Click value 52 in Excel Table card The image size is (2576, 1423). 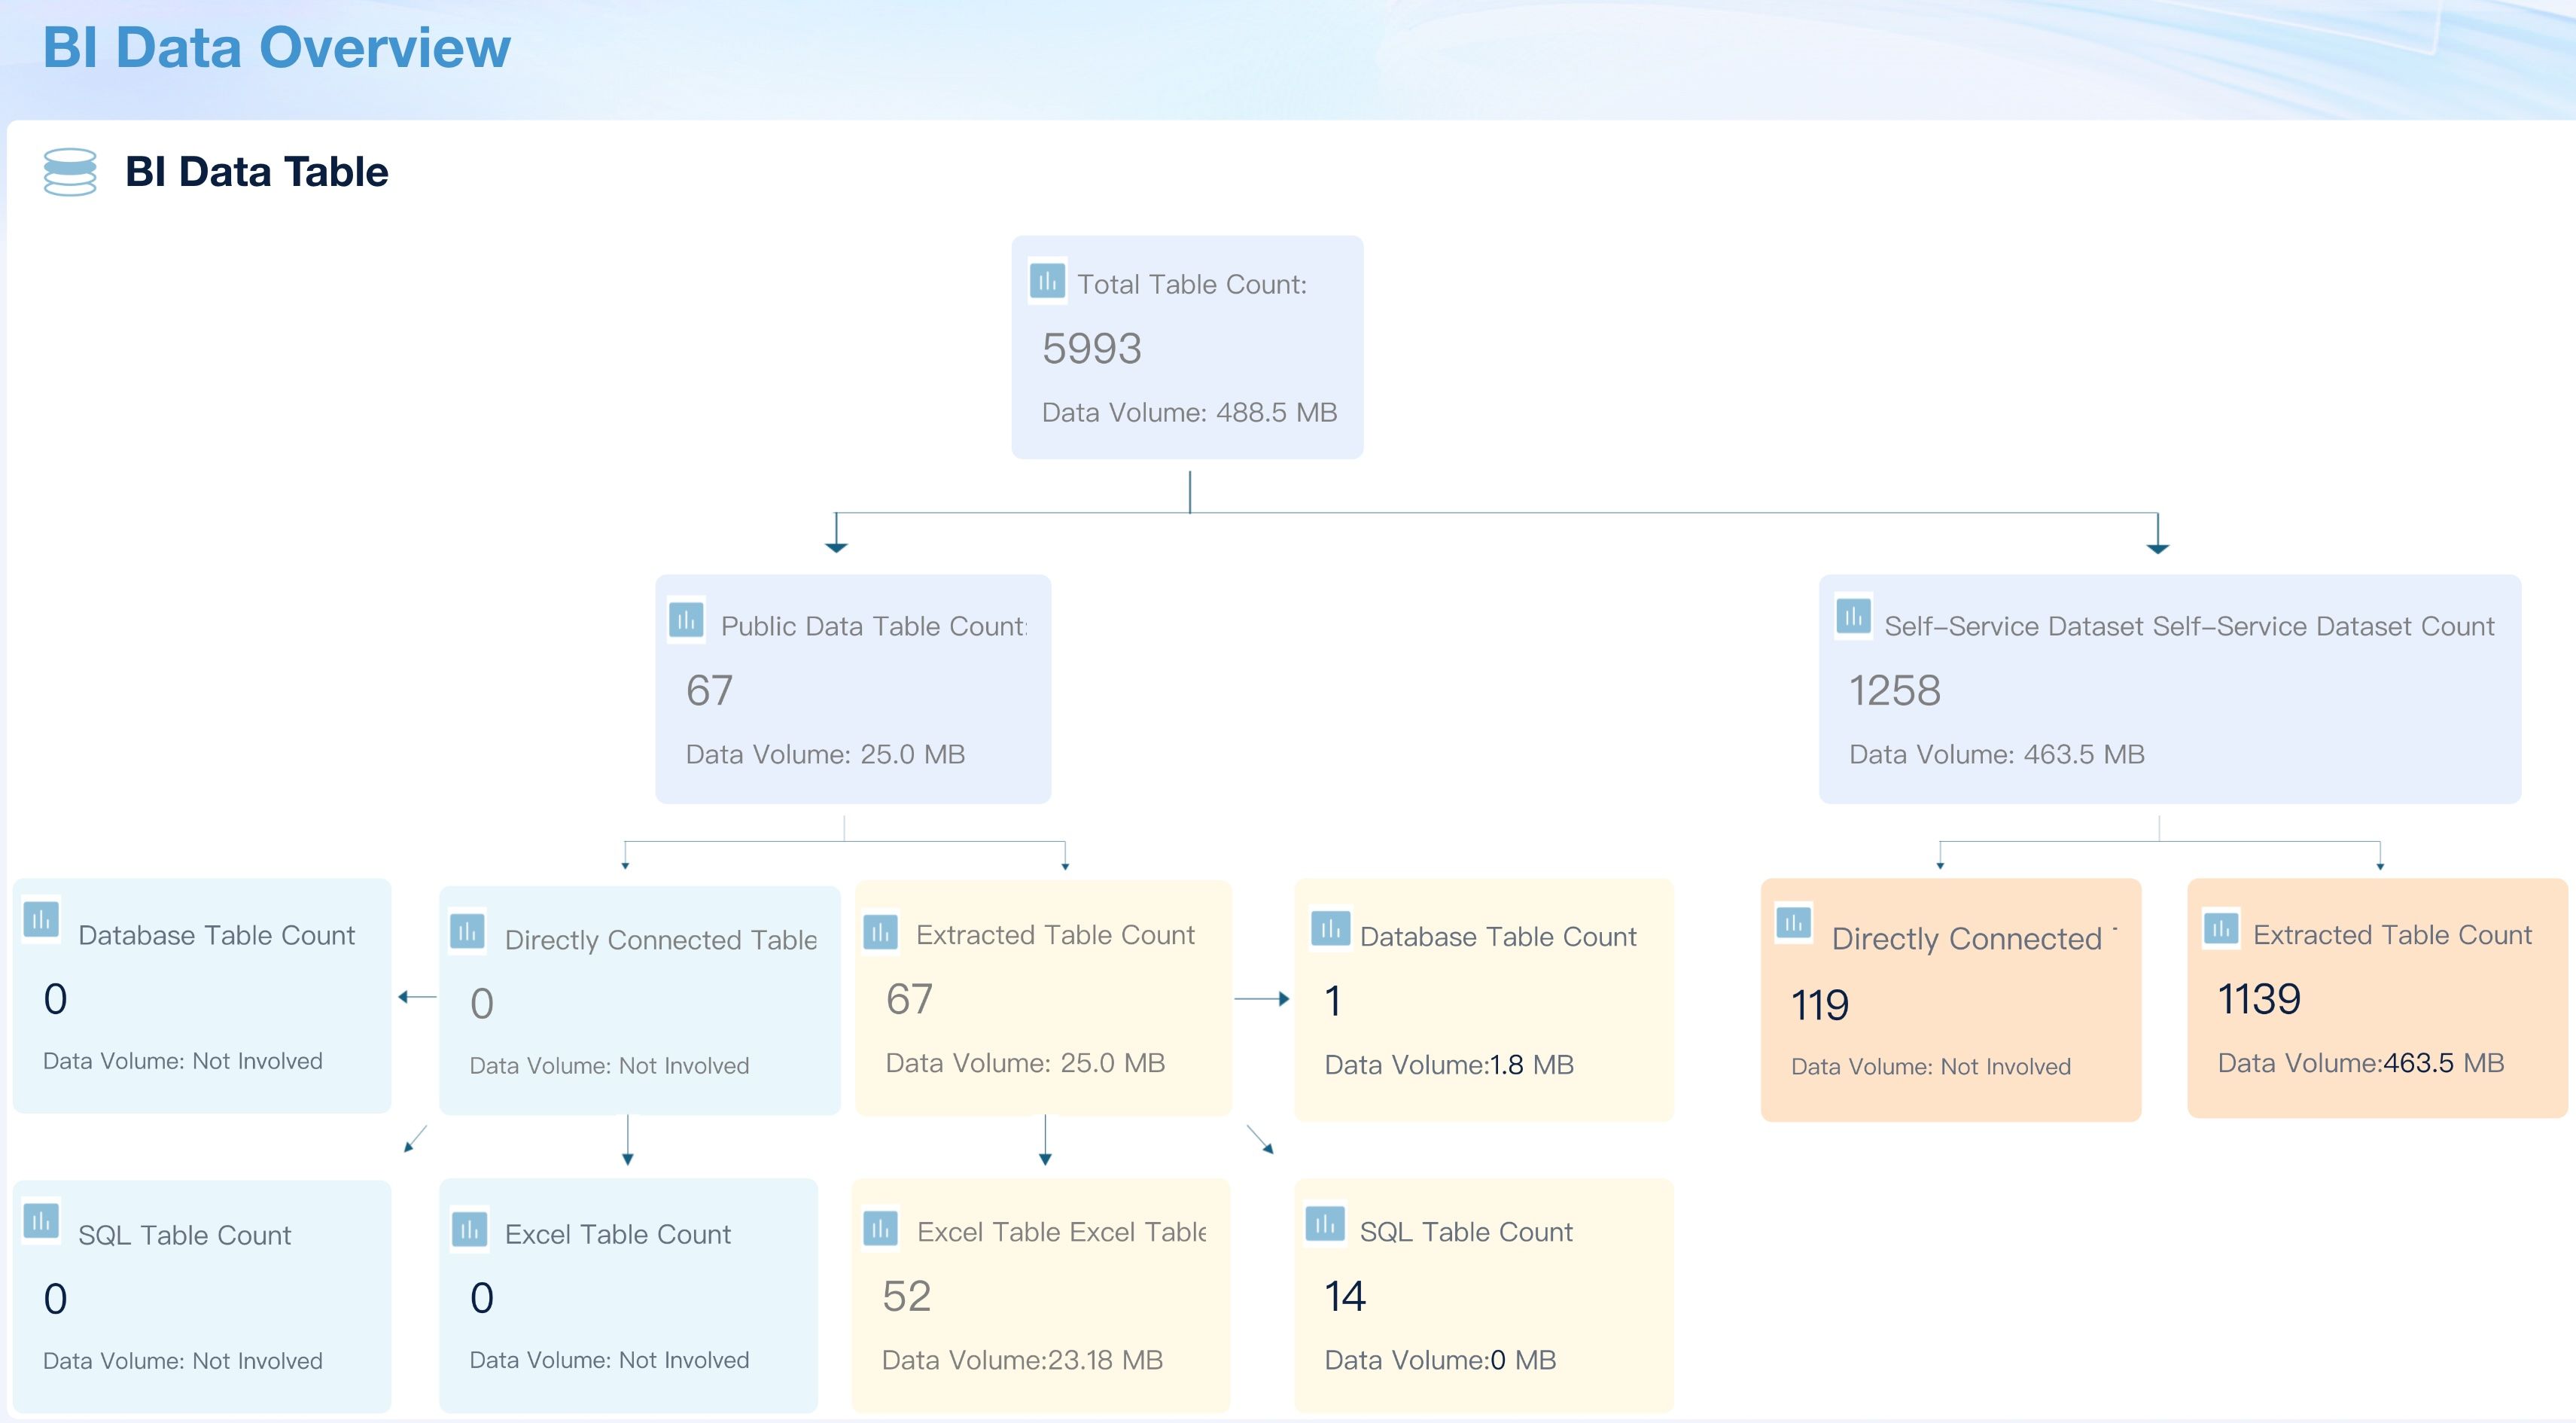tap(906, 1296)
